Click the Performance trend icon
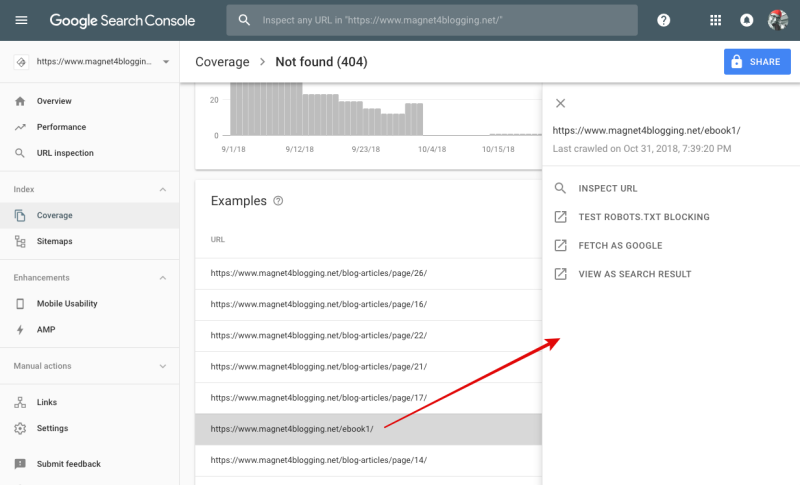 pyautogui.click(x=20, y=127)
